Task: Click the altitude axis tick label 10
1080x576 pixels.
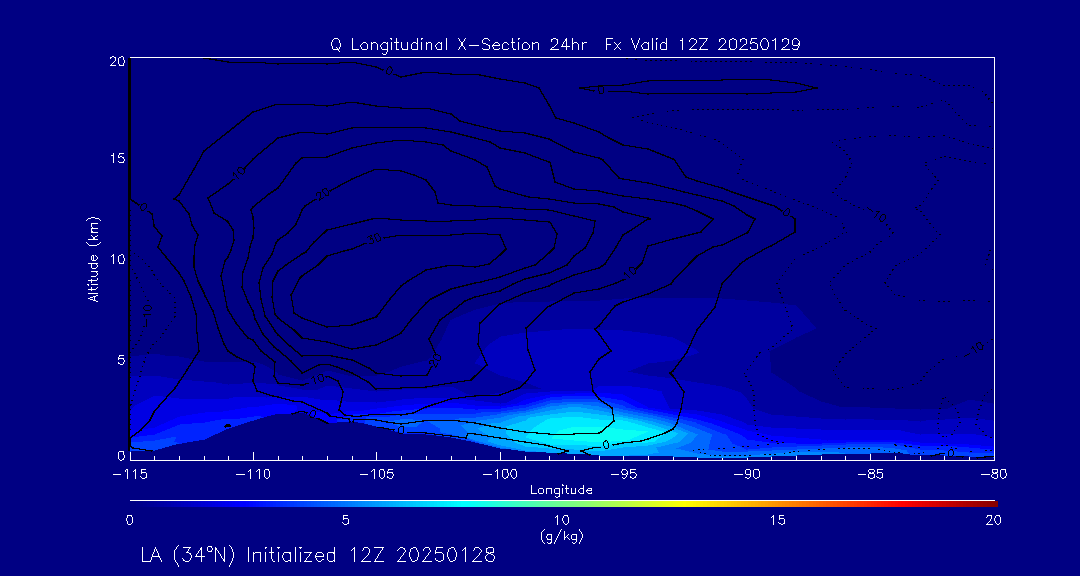Action: 116,259
